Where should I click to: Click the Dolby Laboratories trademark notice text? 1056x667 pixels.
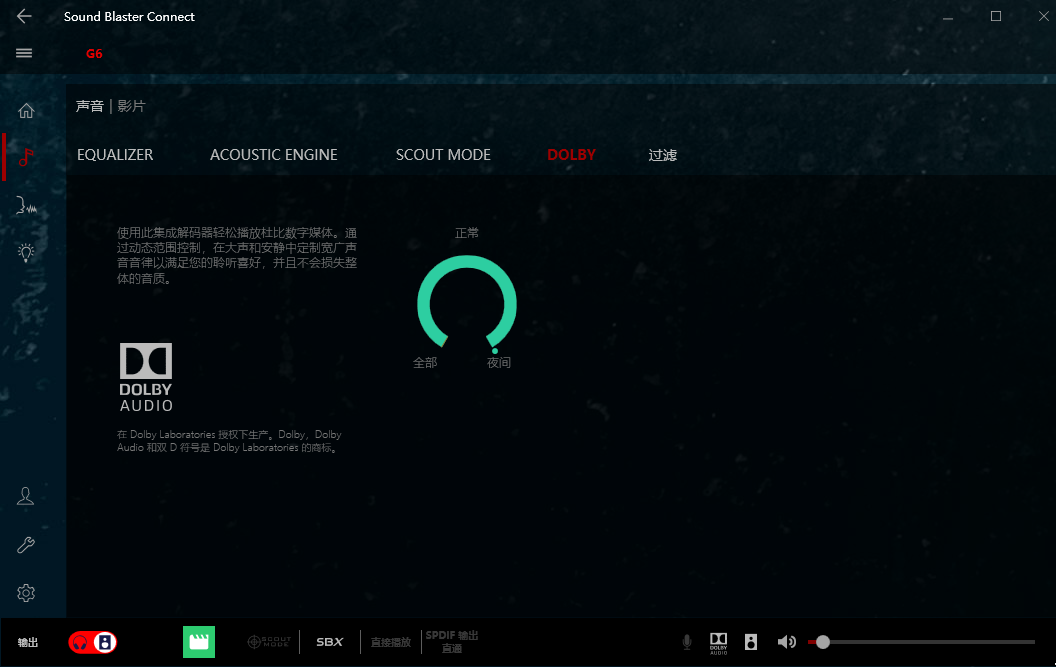(229, 441)
